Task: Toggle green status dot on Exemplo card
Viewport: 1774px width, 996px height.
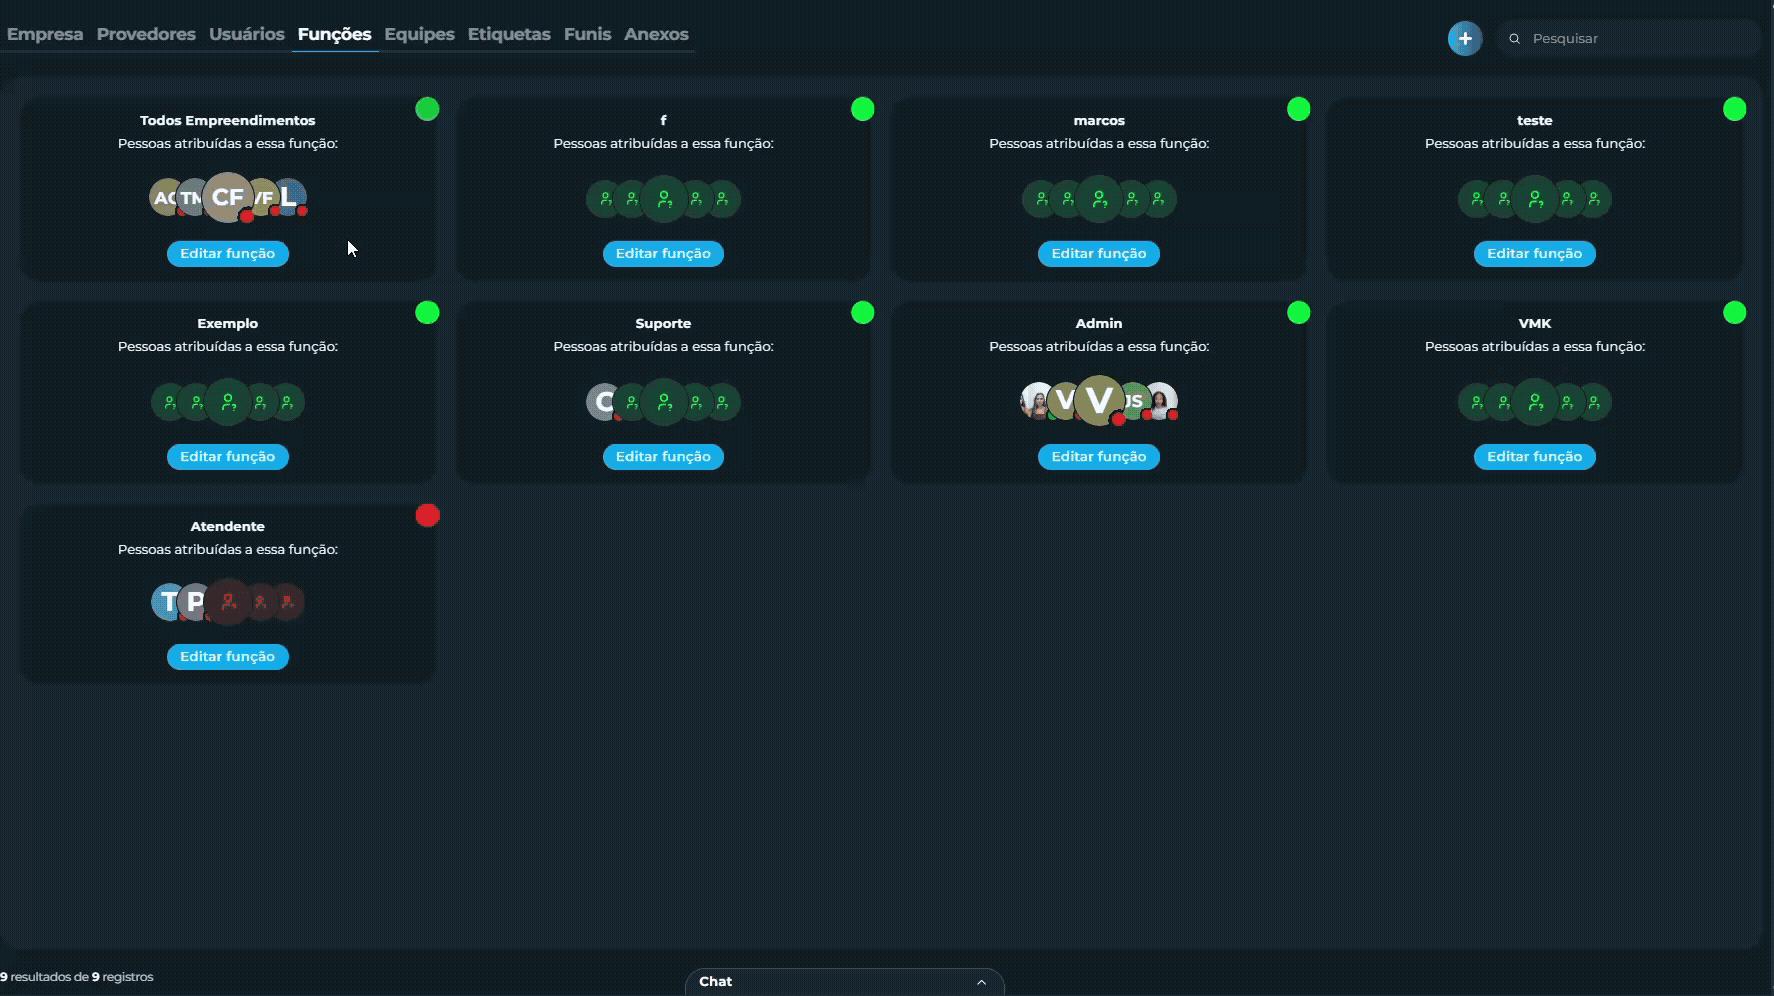Action: click(x=427, y=313)
